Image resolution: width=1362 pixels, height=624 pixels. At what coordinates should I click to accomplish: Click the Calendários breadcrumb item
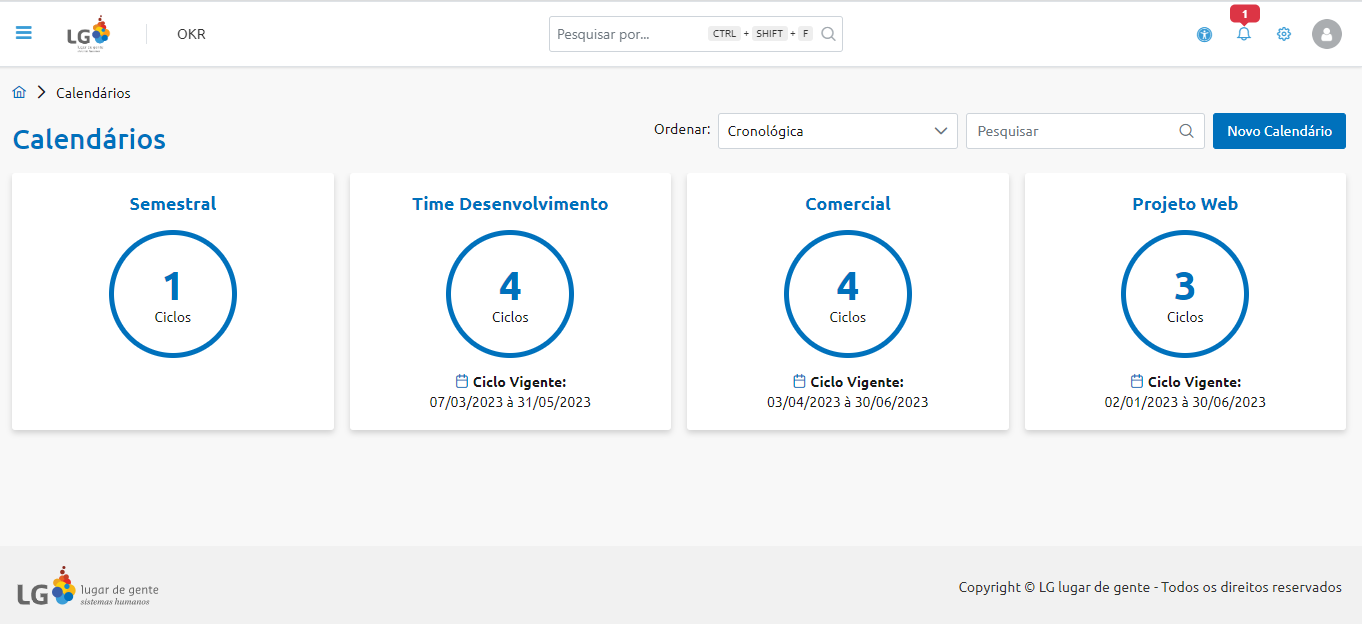coord(93,93)
